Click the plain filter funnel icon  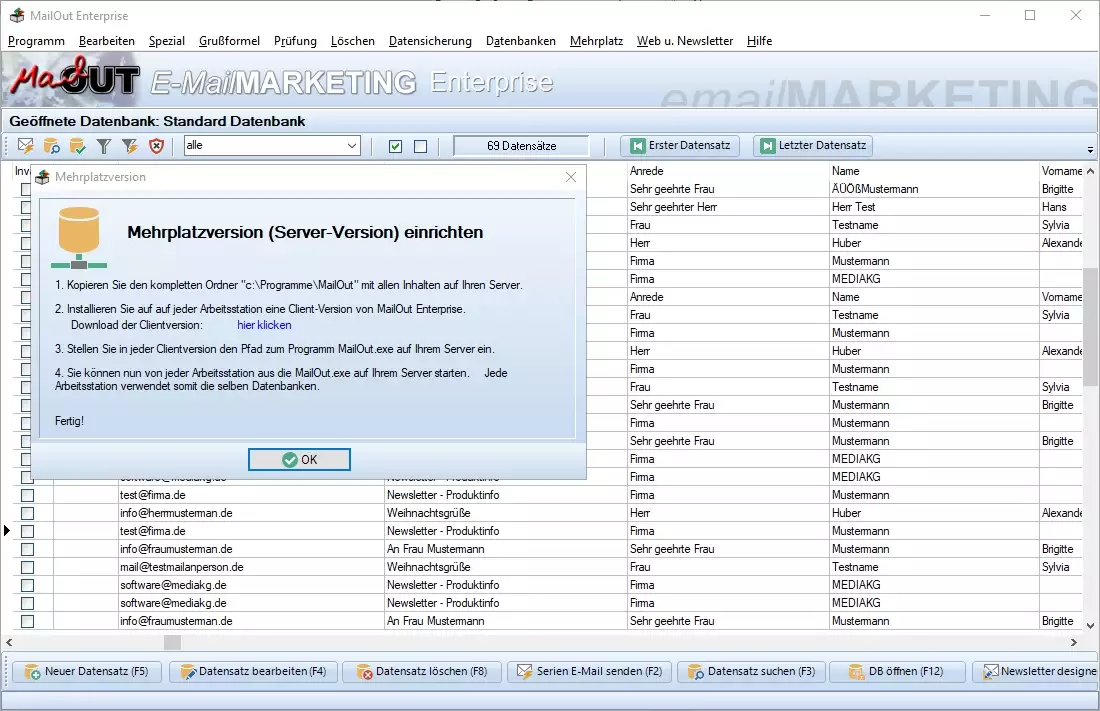click(x=104, y=147)
